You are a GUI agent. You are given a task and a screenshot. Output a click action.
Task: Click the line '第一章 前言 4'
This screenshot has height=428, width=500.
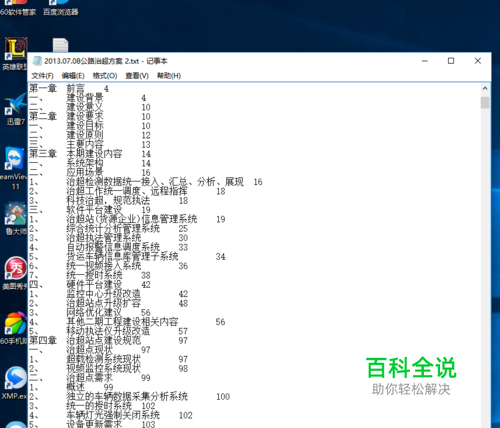click(x=69, y=89)
